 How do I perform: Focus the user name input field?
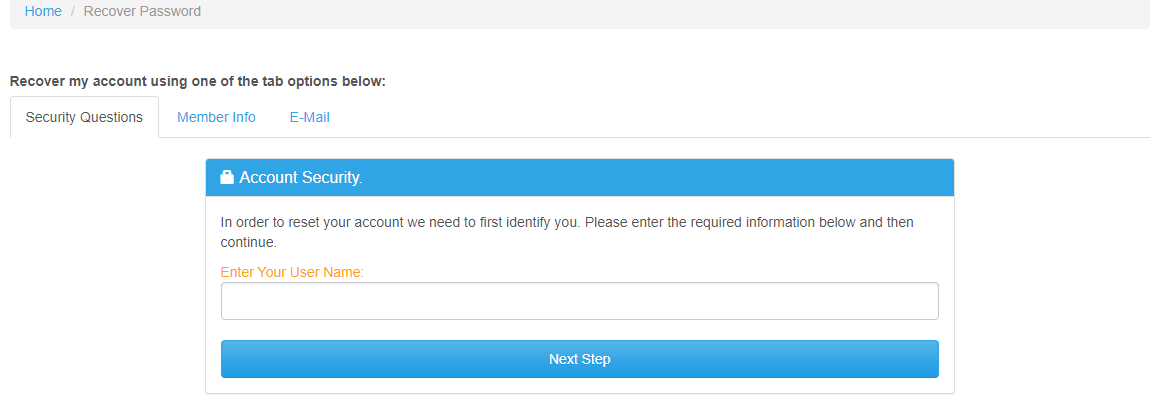click(x=579, y=301)
